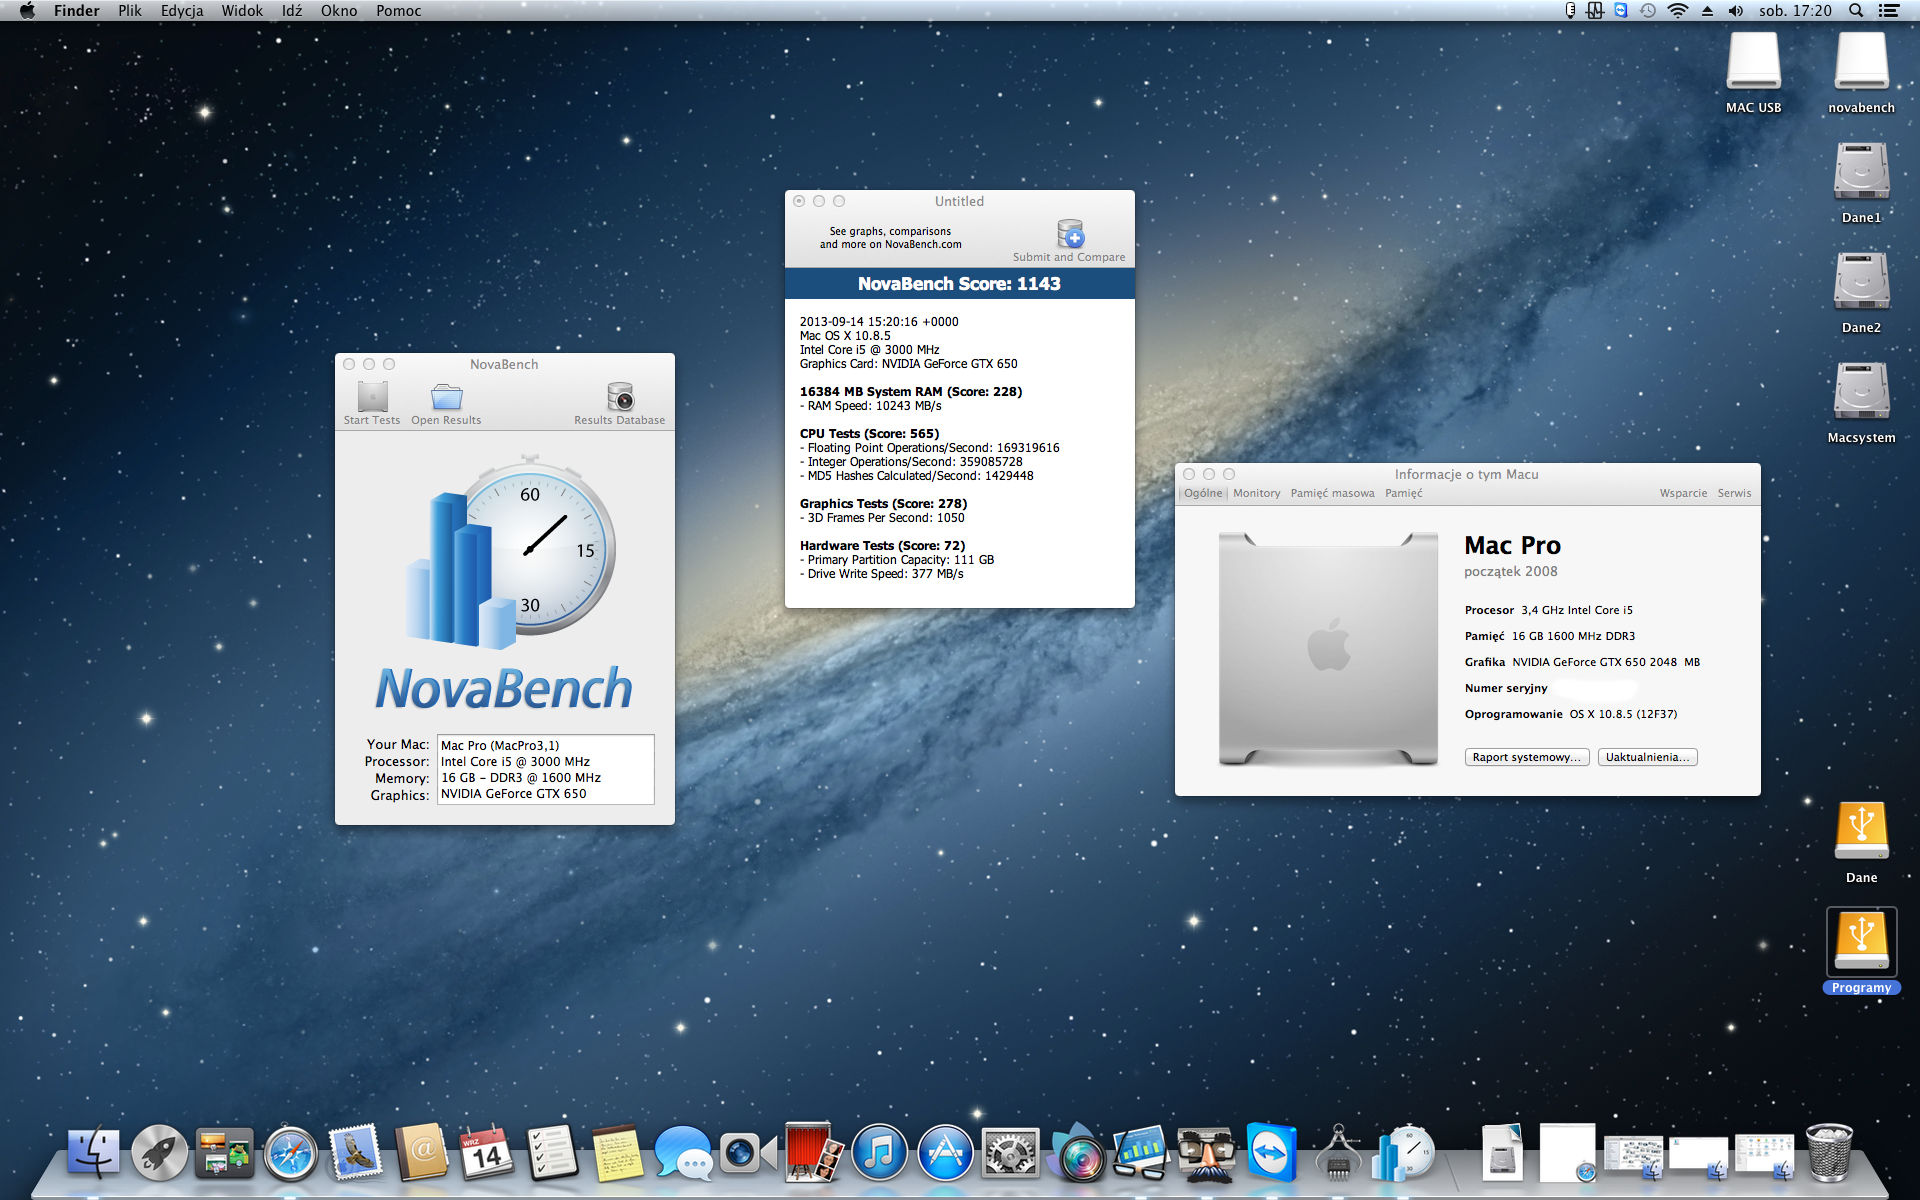1920x1200 pixels.
Task: Open Notes from the Dock
Action: click(x=618, y=1152)
